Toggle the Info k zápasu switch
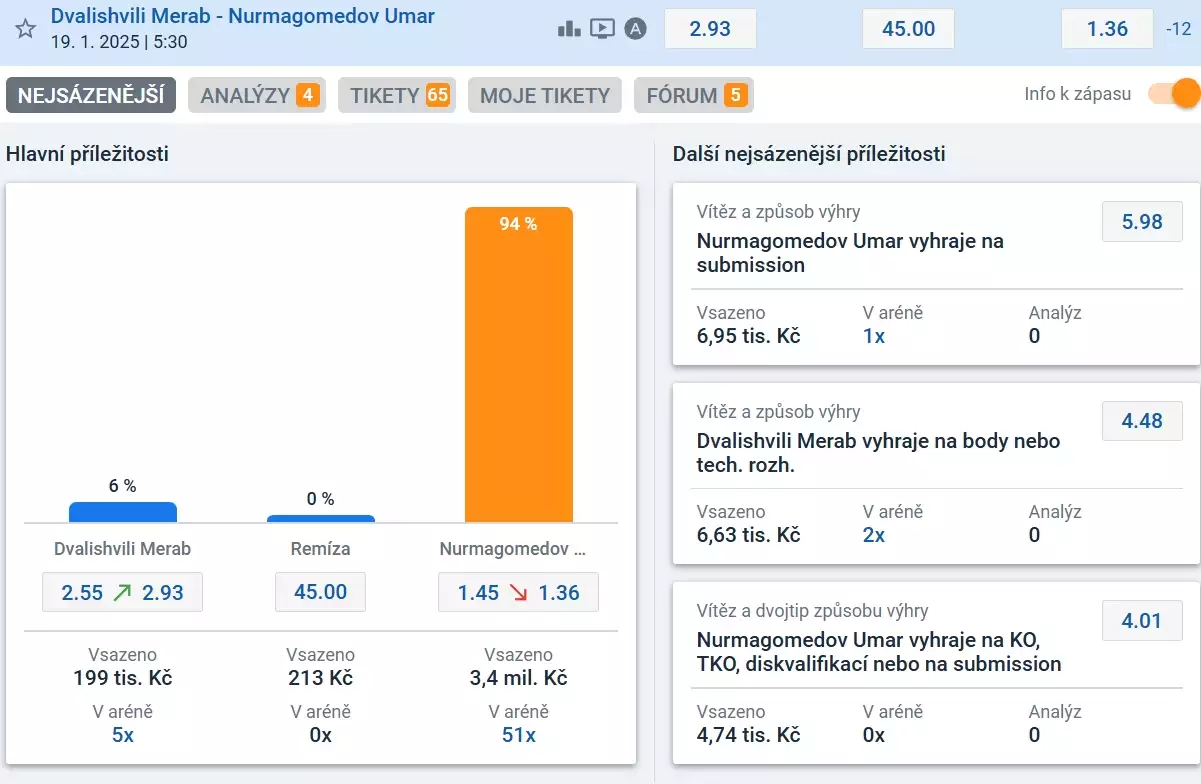The width and height of the screenshot is (1201, 784). 1173,94
